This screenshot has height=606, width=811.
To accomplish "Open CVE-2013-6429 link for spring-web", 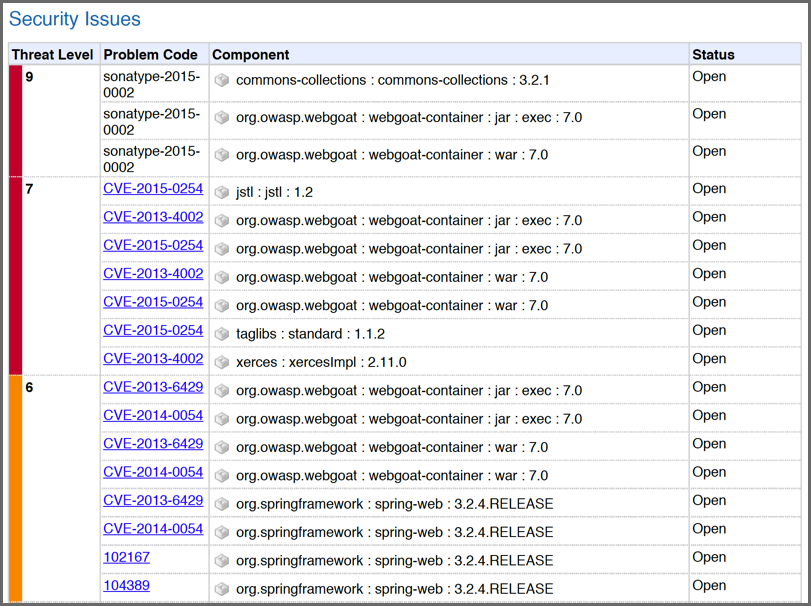I will tap(153, 501).
